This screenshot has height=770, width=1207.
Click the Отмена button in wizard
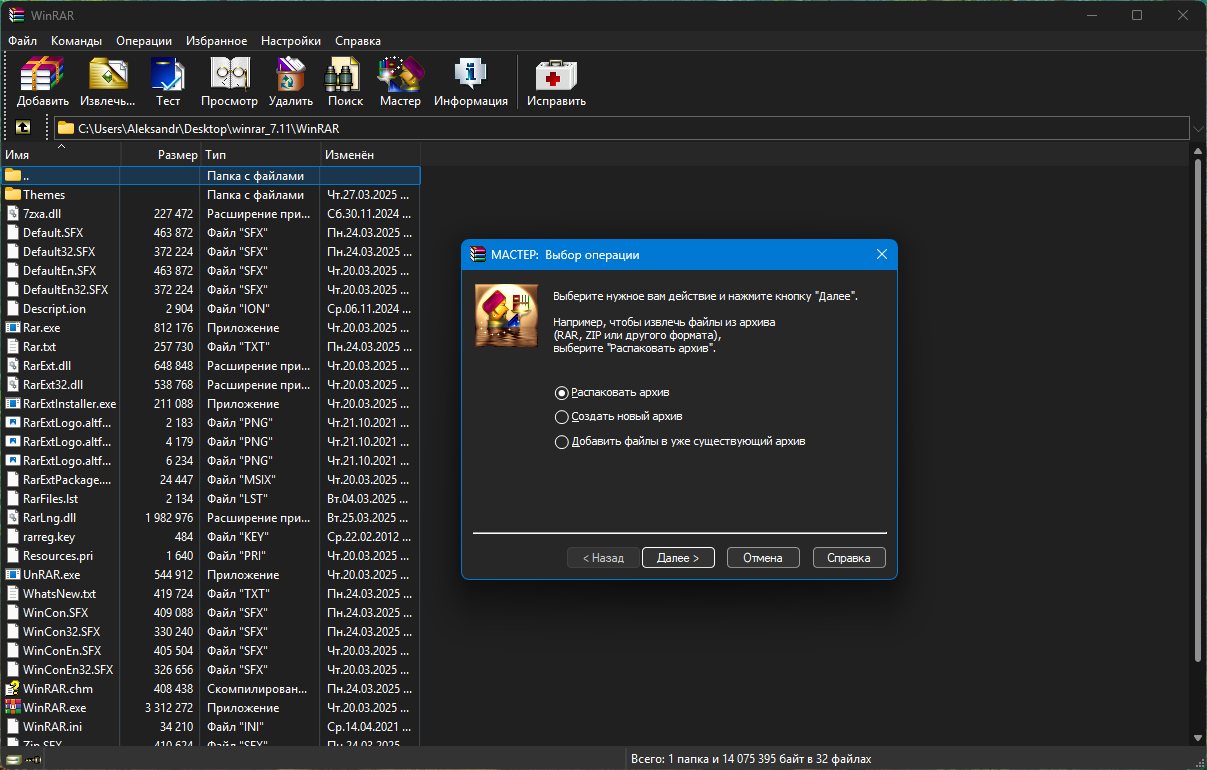pyautogui.click(x=763, y=558)
